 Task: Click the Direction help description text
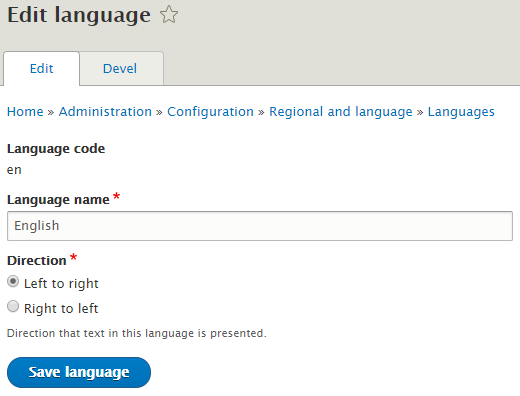click(137, 333)
